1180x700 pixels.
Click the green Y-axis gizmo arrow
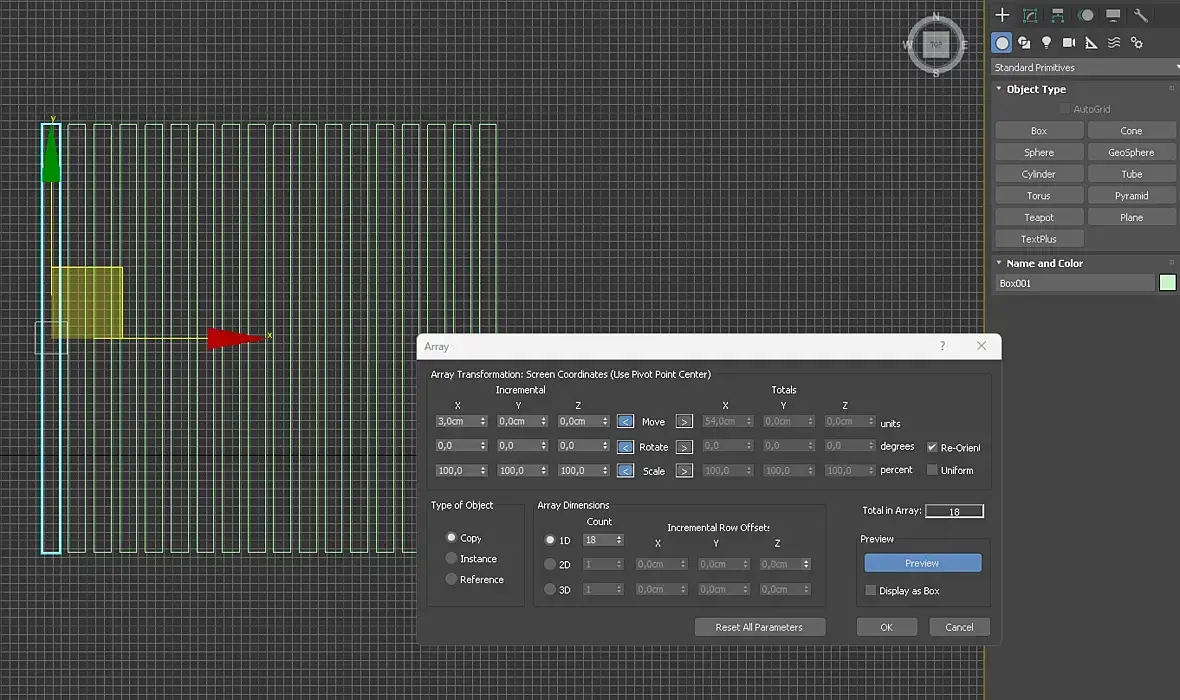[x=51, y=154]
